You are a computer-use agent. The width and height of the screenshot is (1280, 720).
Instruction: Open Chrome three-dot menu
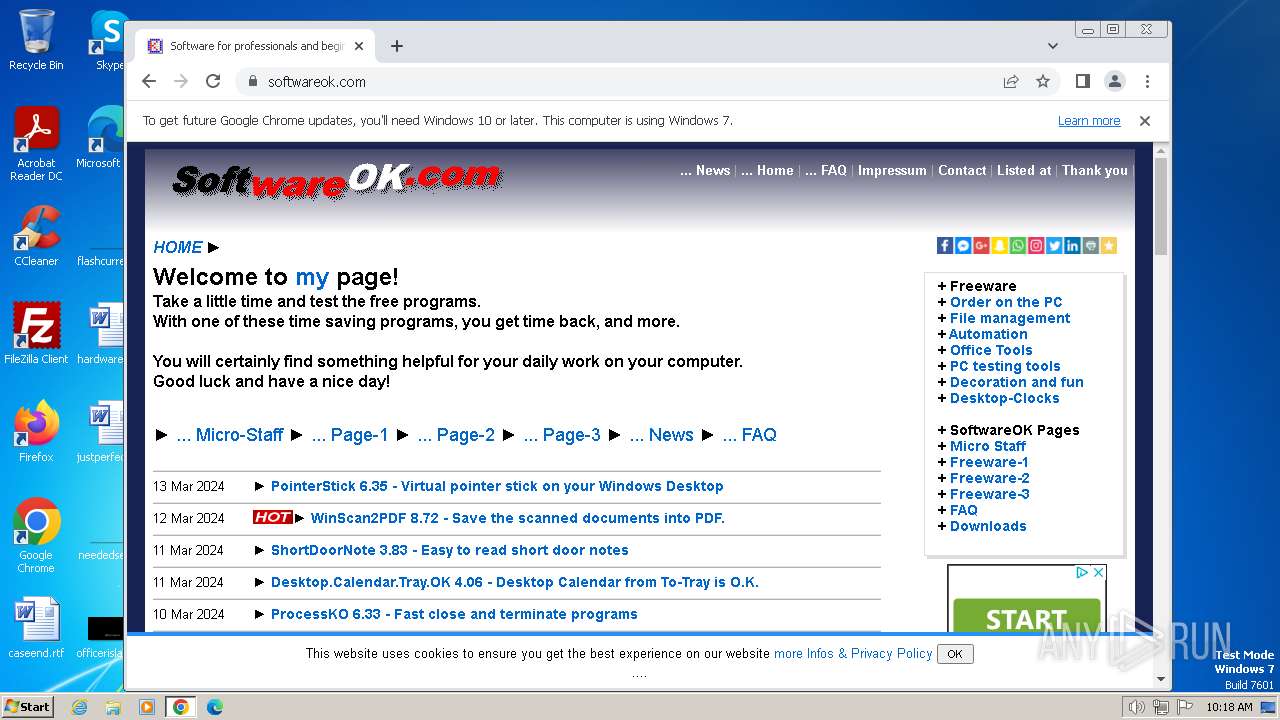click(1147, 81)
